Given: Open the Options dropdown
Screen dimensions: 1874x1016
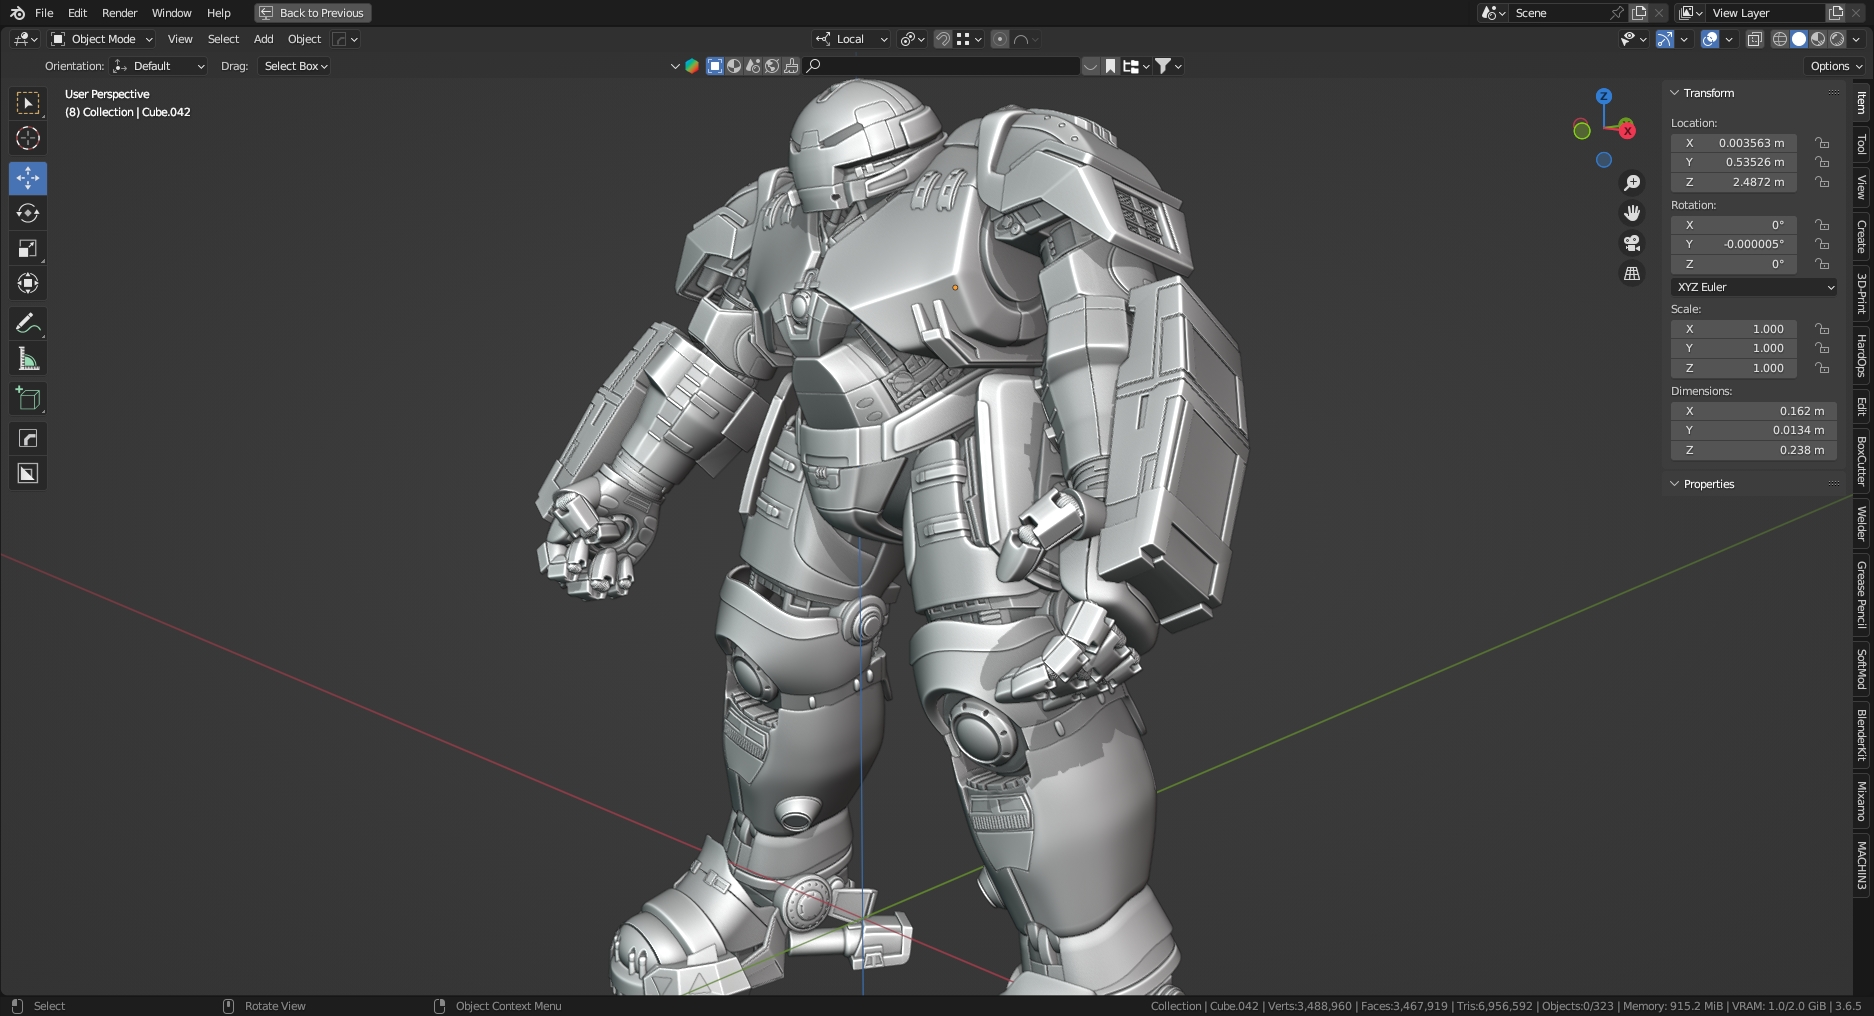Looking at the screenshot, I should pos(1836,66).
